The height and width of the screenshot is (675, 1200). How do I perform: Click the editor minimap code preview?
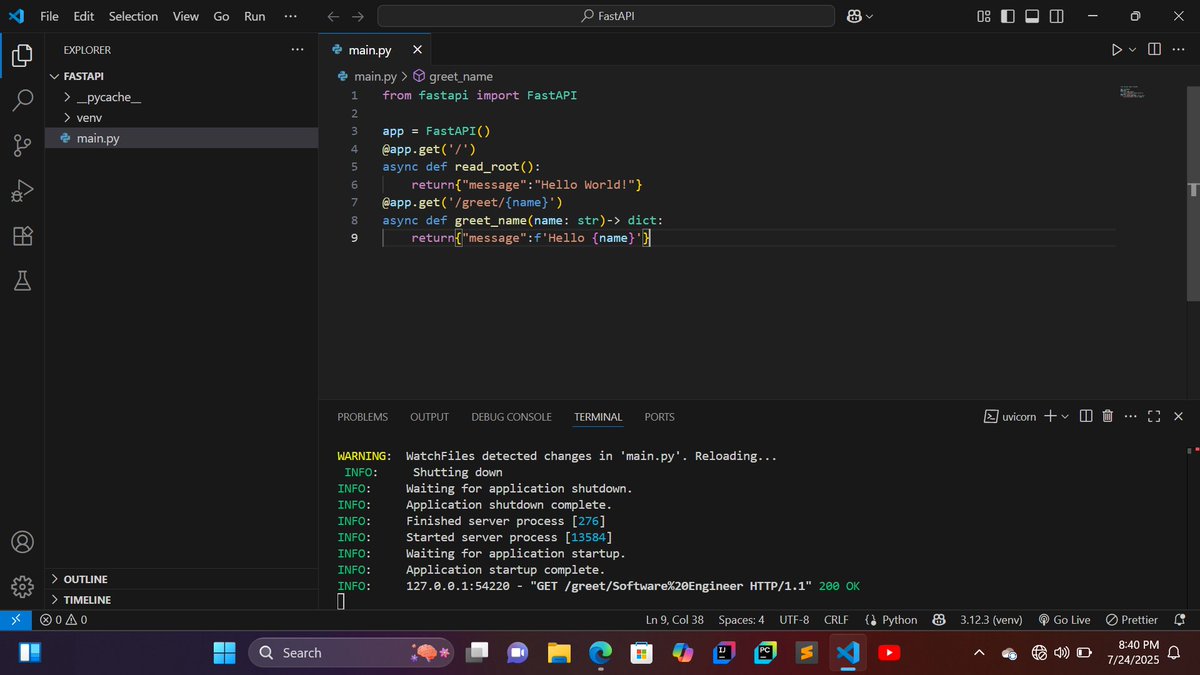[1131, 91]
